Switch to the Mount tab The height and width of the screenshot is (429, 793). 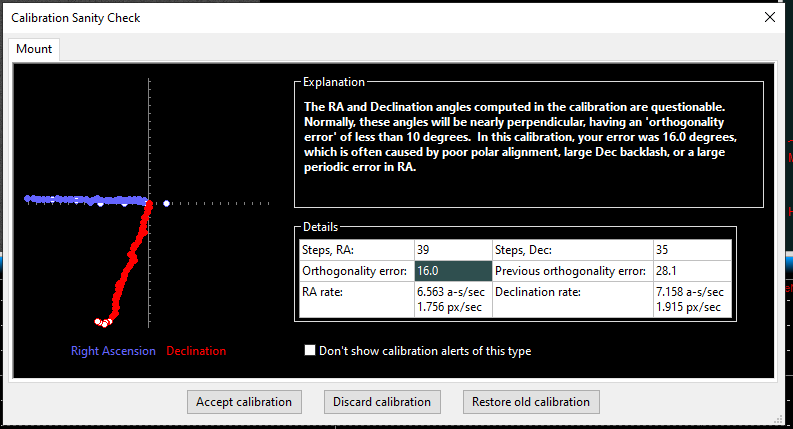point(34,48)
